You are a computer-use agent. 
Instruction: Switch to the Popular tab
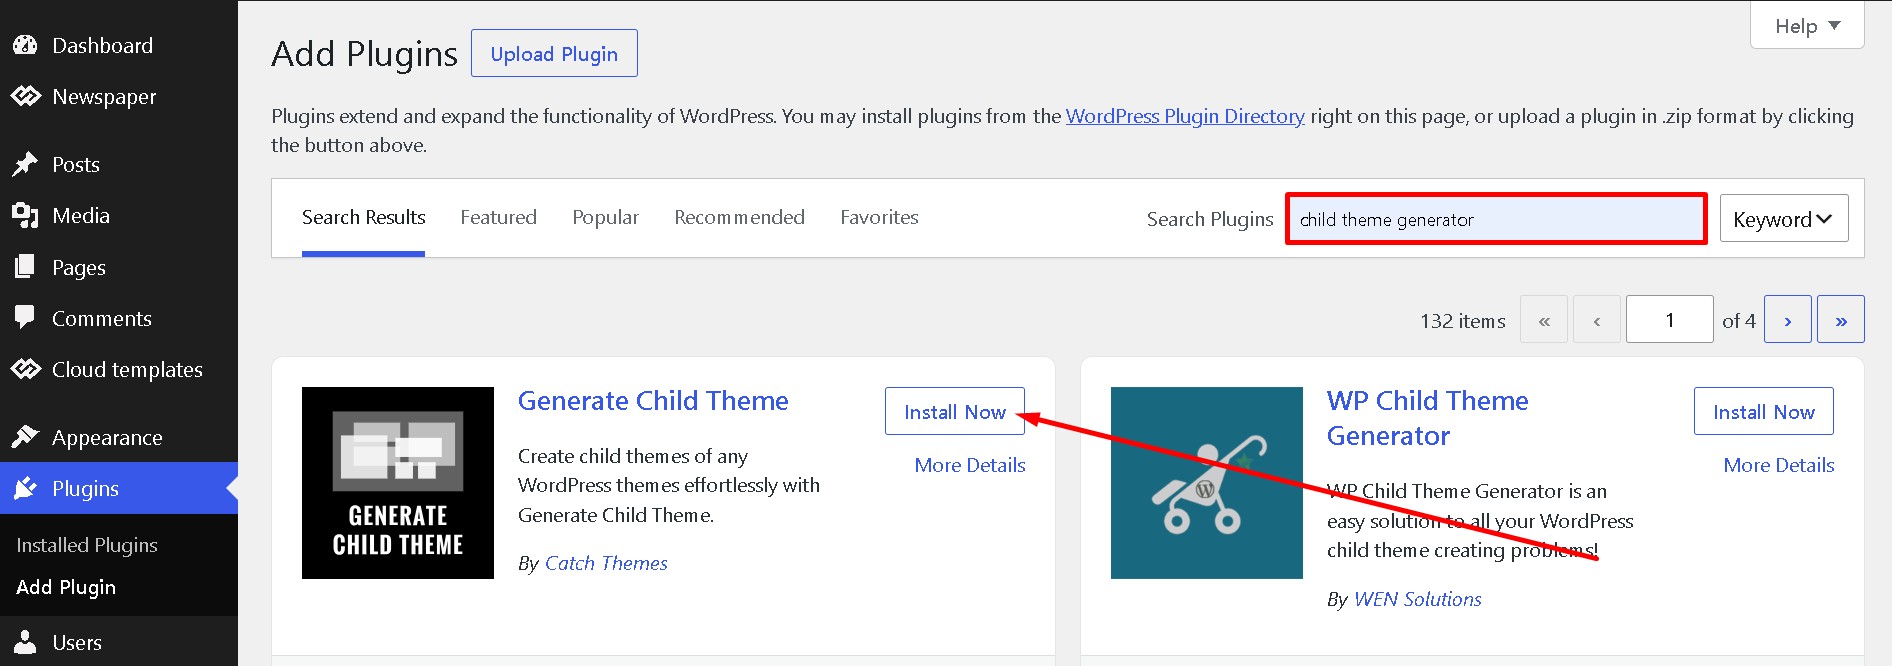[605, 217]
